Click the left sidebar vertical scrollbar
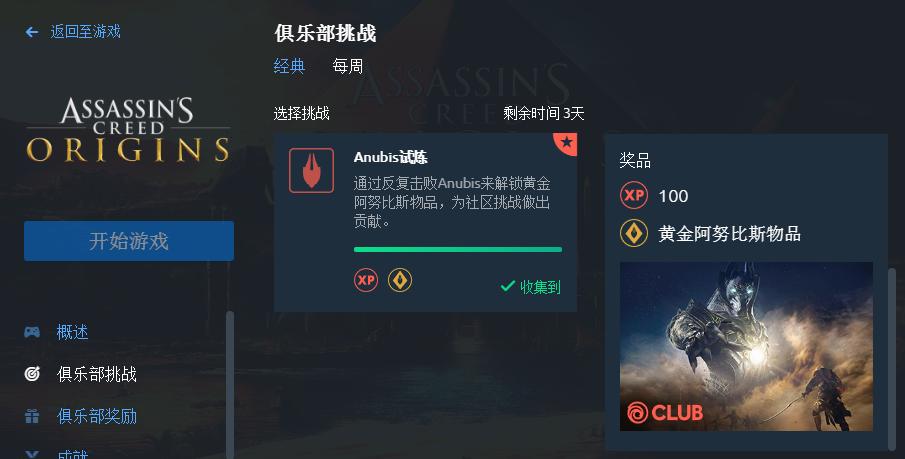The image size is (905, 459). (230, 385)
